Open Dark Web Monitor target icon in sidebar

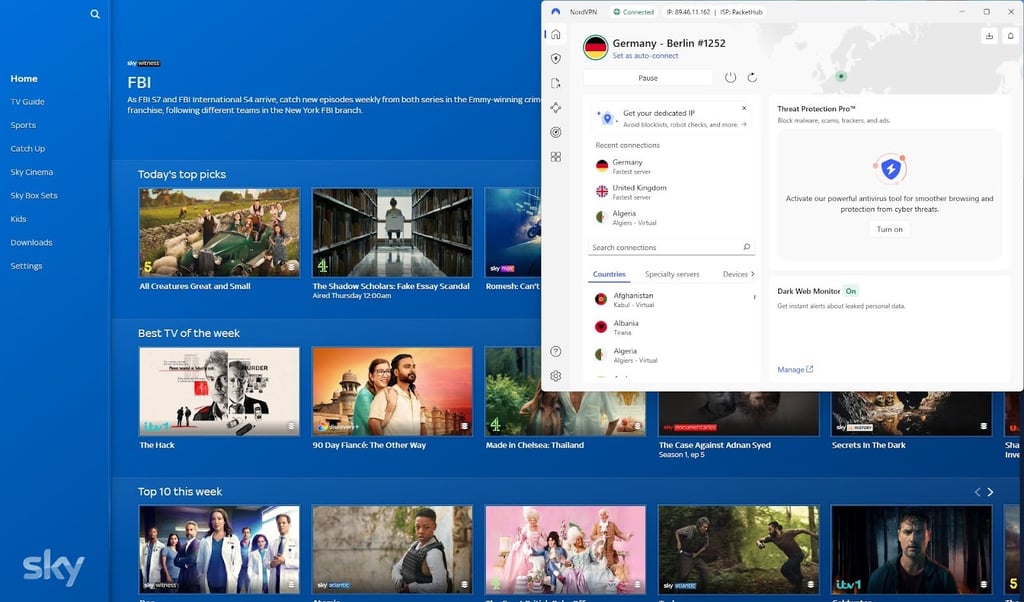point(556,133)
